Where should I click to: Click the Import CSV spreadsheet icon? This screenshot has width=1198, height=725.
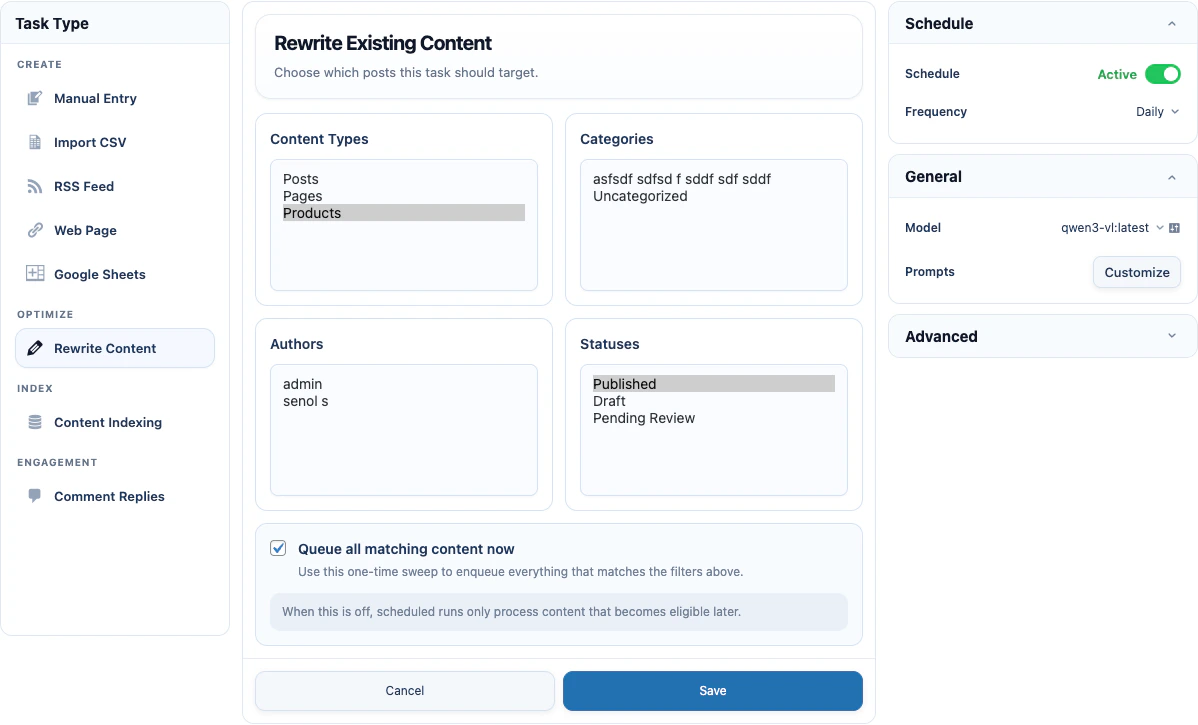(34, 142)
